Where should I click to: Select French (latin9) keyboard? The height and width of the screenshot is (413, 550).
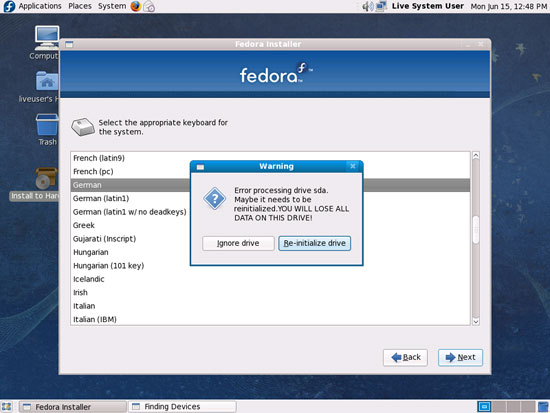[x=270, y=158]
